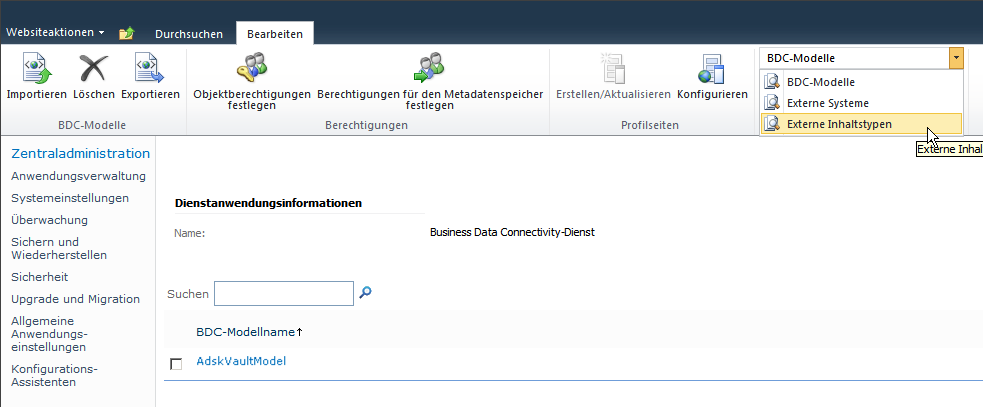Sort by BDC-Modellname column header
The image size is (983, 407).
(x=248, y=331)
